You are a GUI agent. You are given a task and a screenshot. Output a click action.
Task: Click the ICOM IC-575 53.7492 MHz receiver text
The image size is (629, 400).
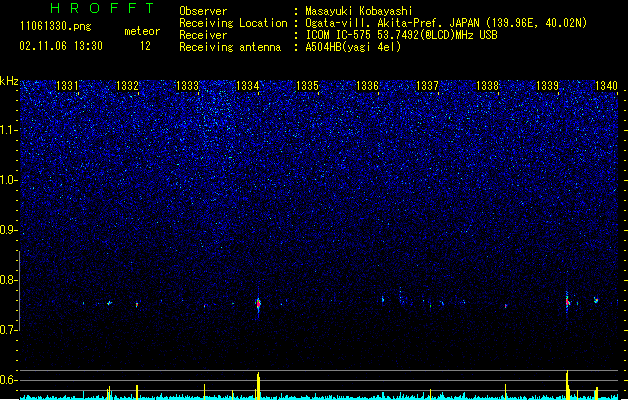[402, 35]
